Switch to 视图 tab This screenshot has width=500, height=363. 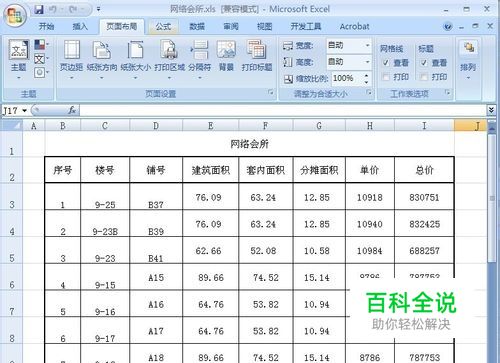tap(265, 26)
